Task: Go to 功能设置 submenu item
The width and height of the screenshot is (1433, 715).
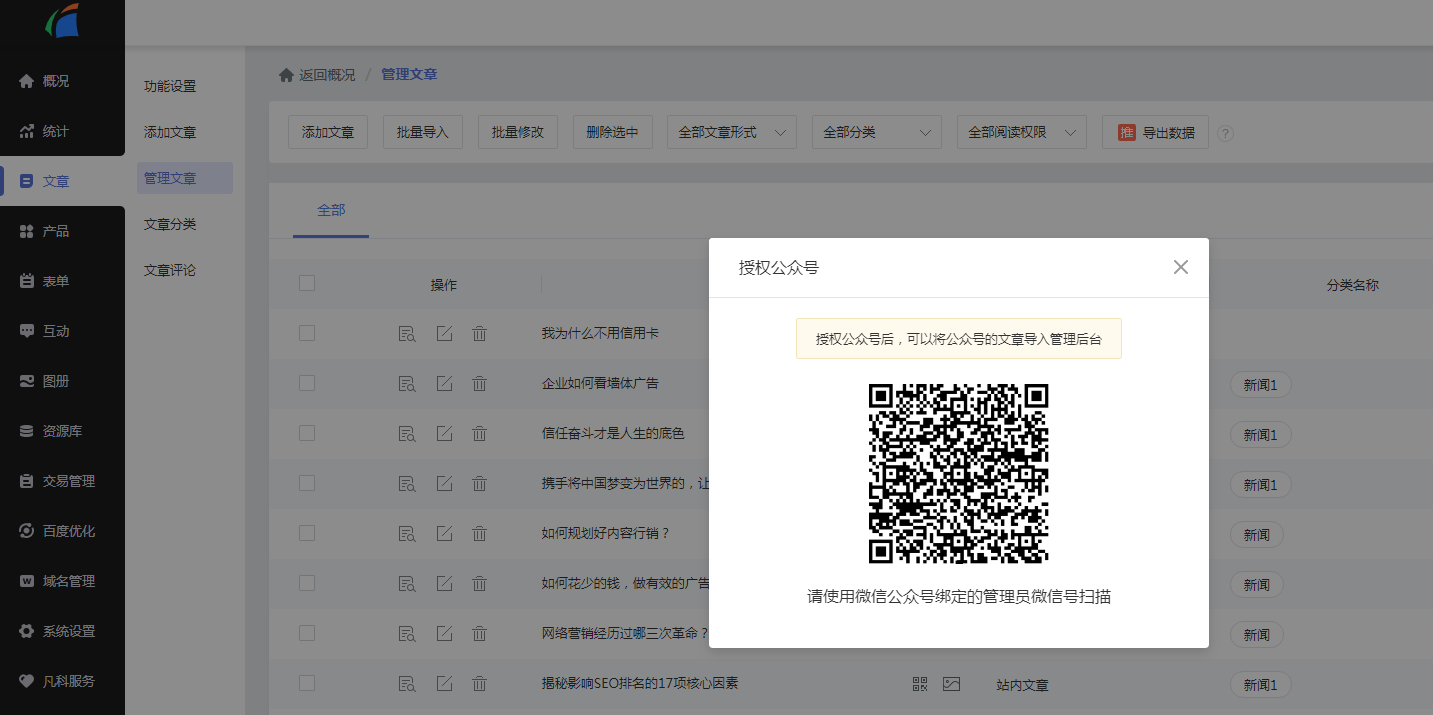Action: point(170,86)
